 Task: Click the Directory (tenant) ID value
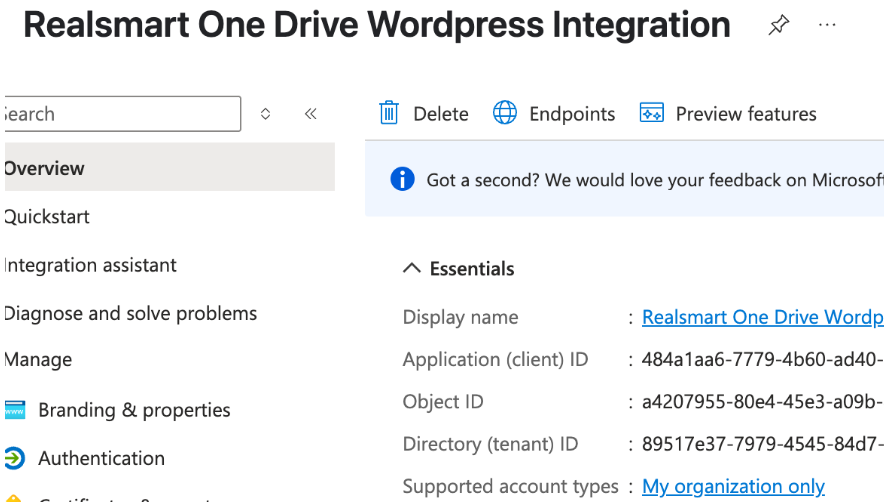(762, 444)
